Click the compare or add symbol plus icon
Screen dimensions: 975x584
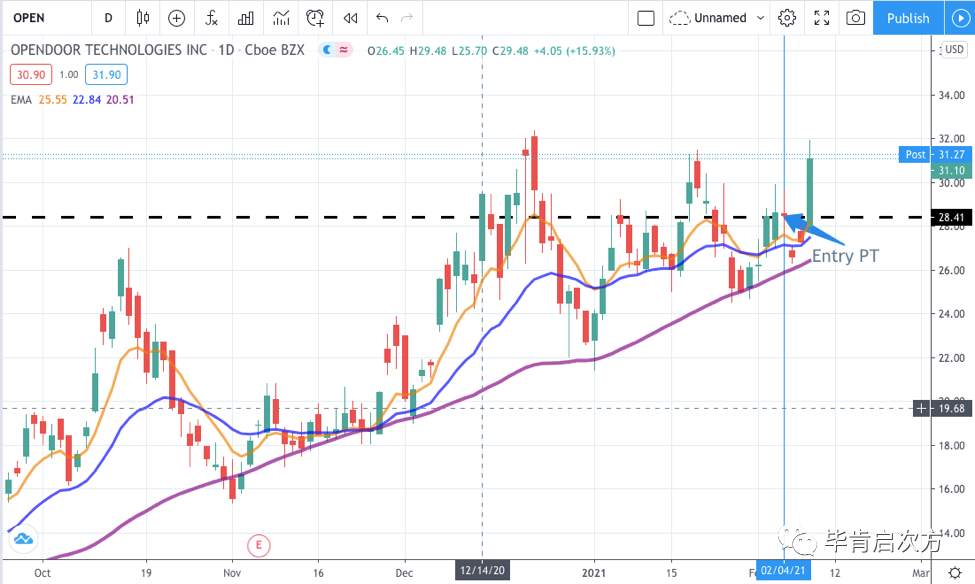177,18
